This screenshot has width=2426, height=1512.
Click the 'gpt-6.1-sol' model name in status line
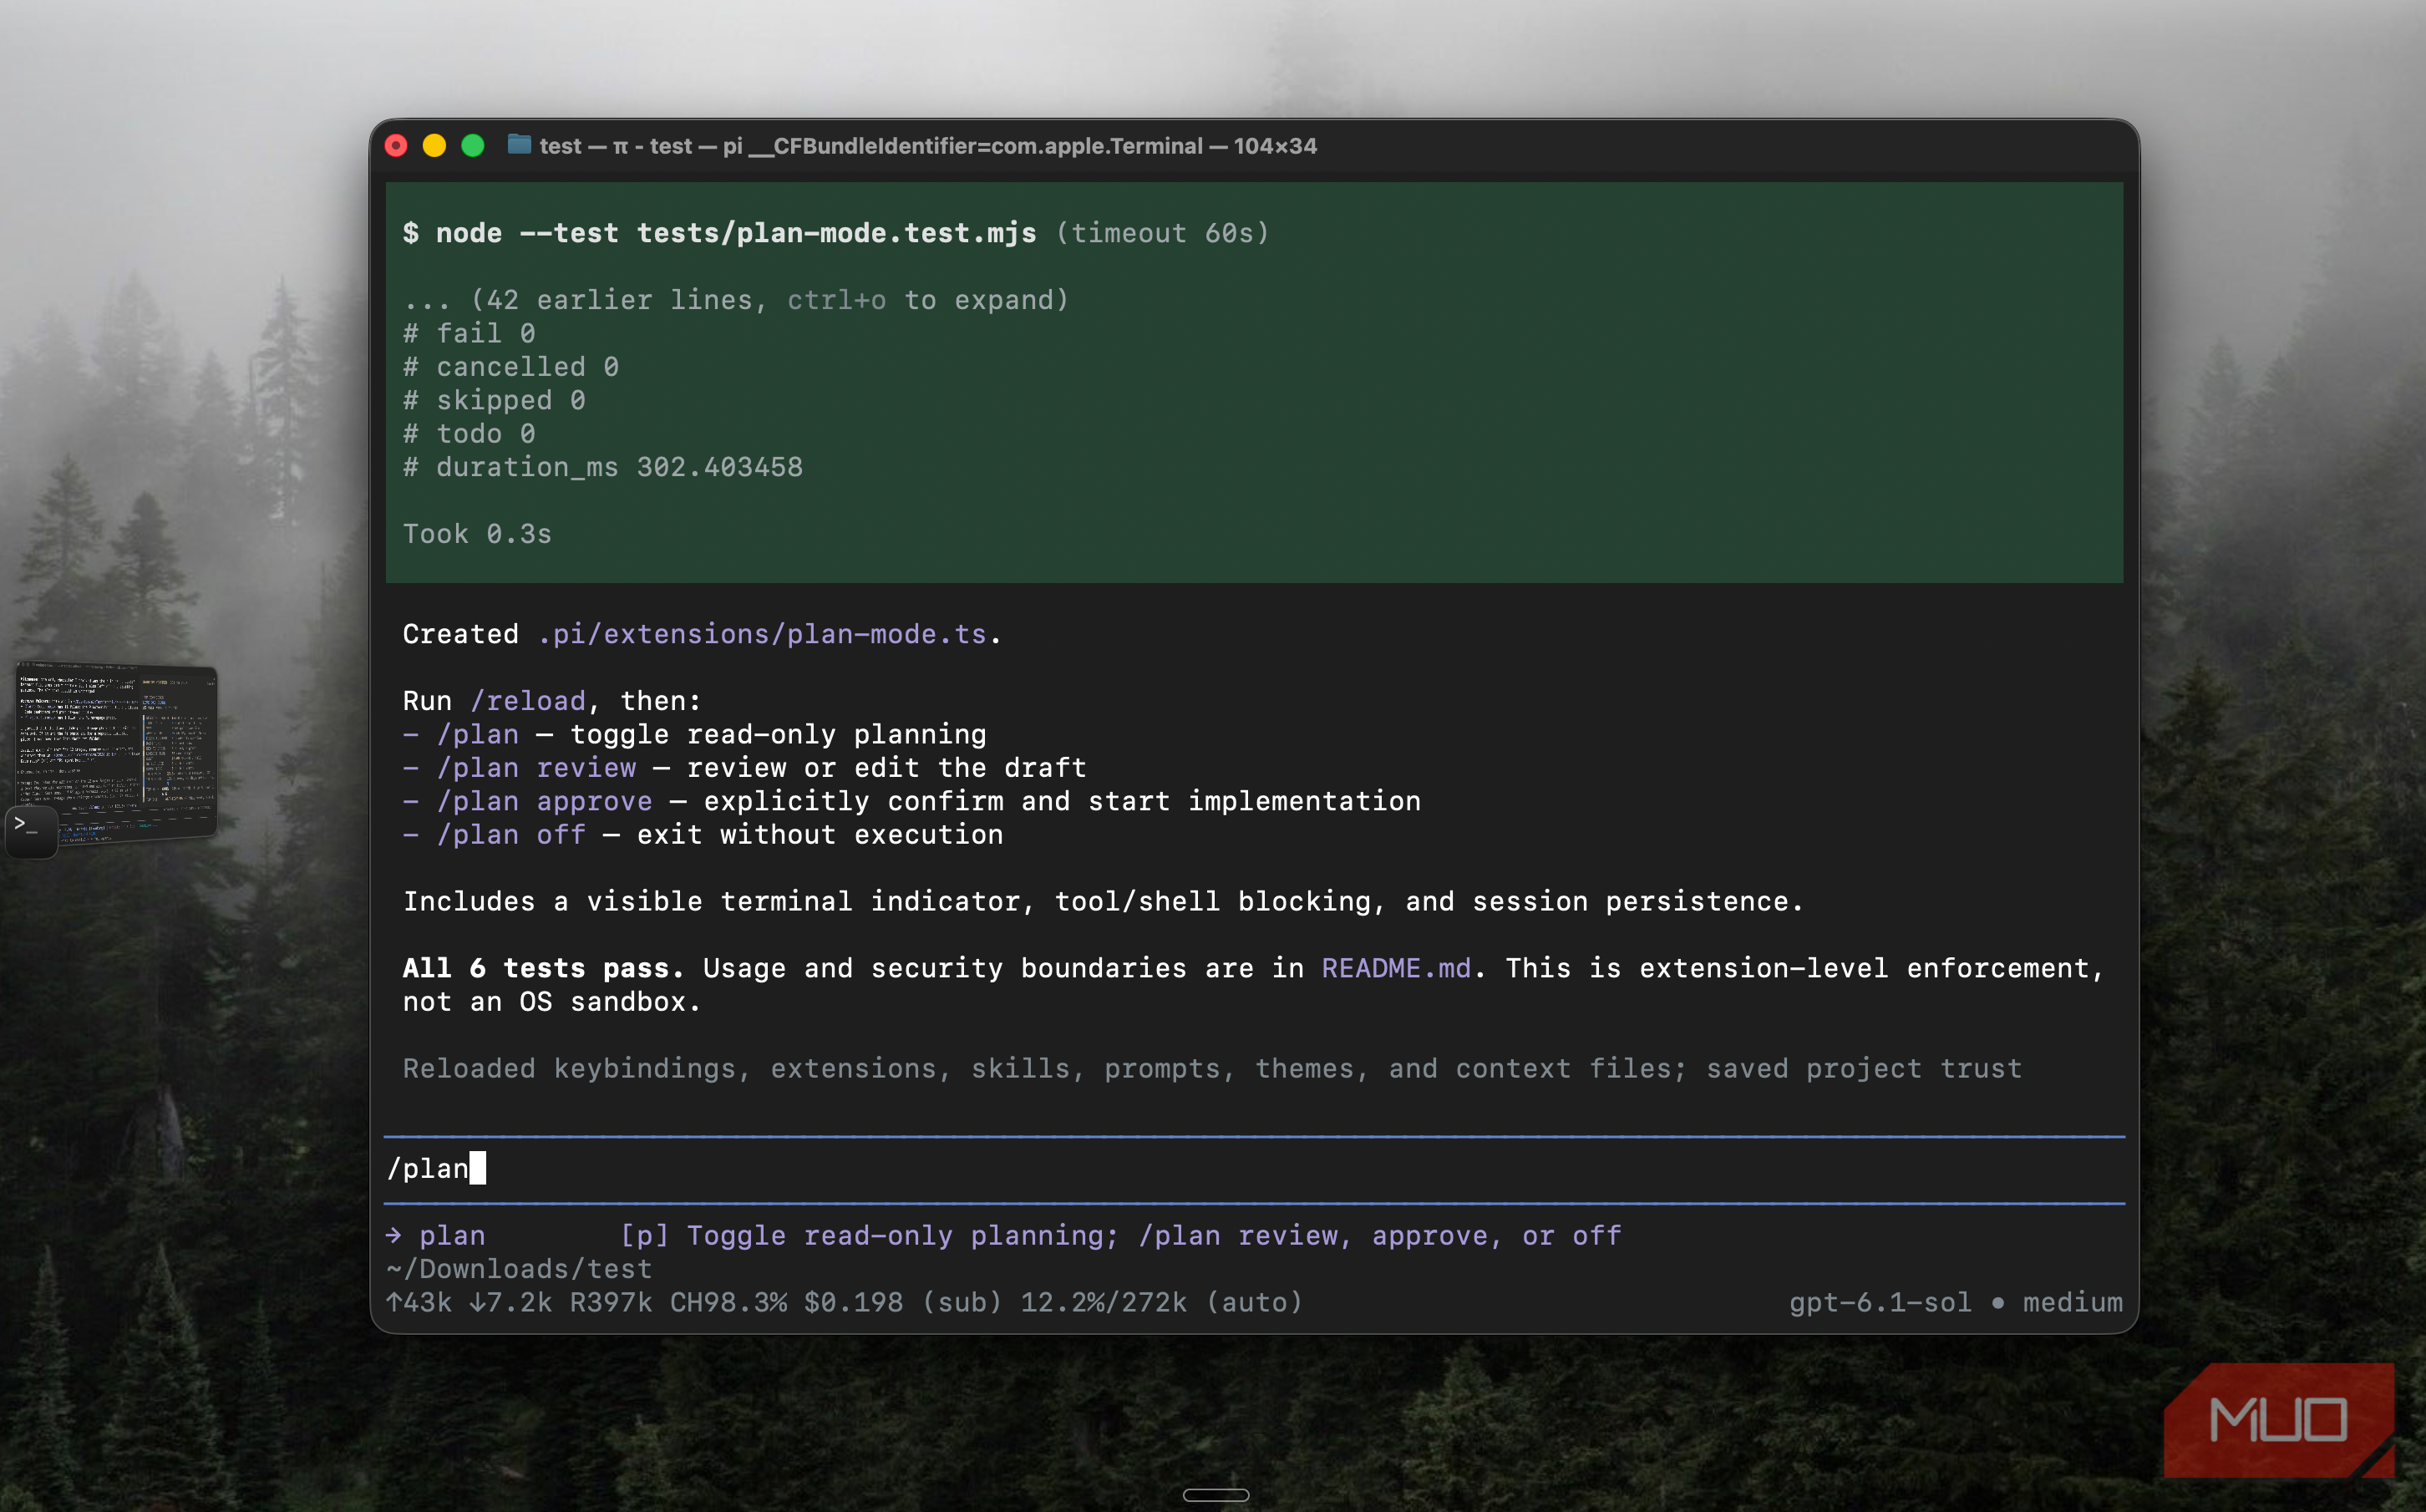tap(1880, 1302)
